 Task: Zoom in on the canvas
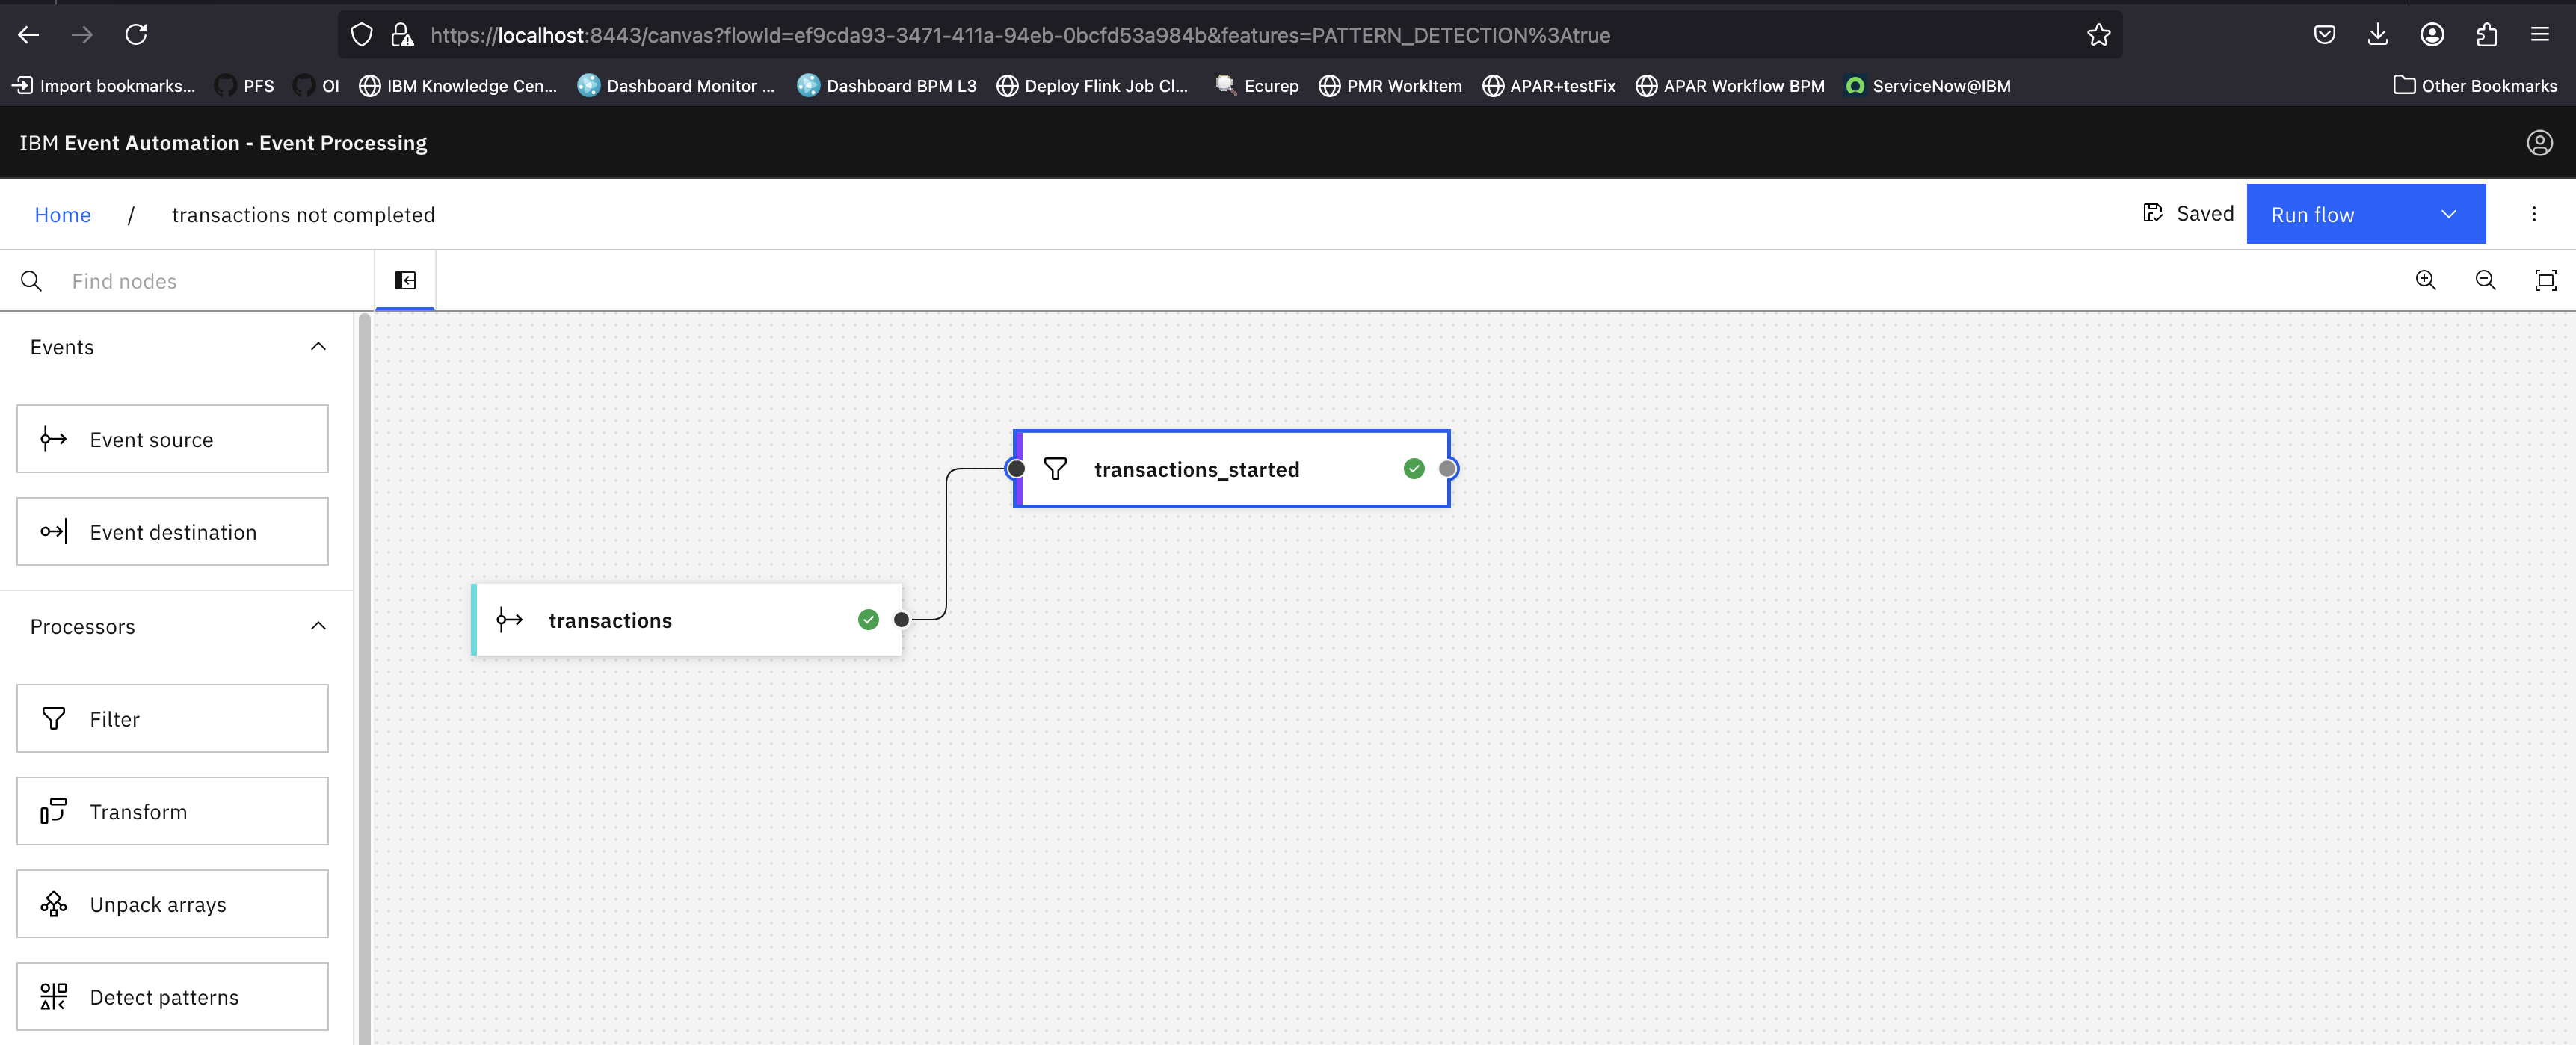[2425, 280]
